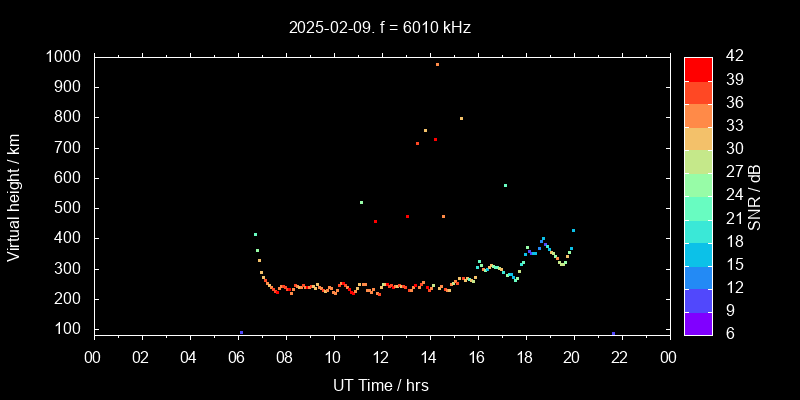Select the violet 6–9 dB colorbar segment
The width and height of the screenshot is (800, 400).
click(x=698, y=322)
